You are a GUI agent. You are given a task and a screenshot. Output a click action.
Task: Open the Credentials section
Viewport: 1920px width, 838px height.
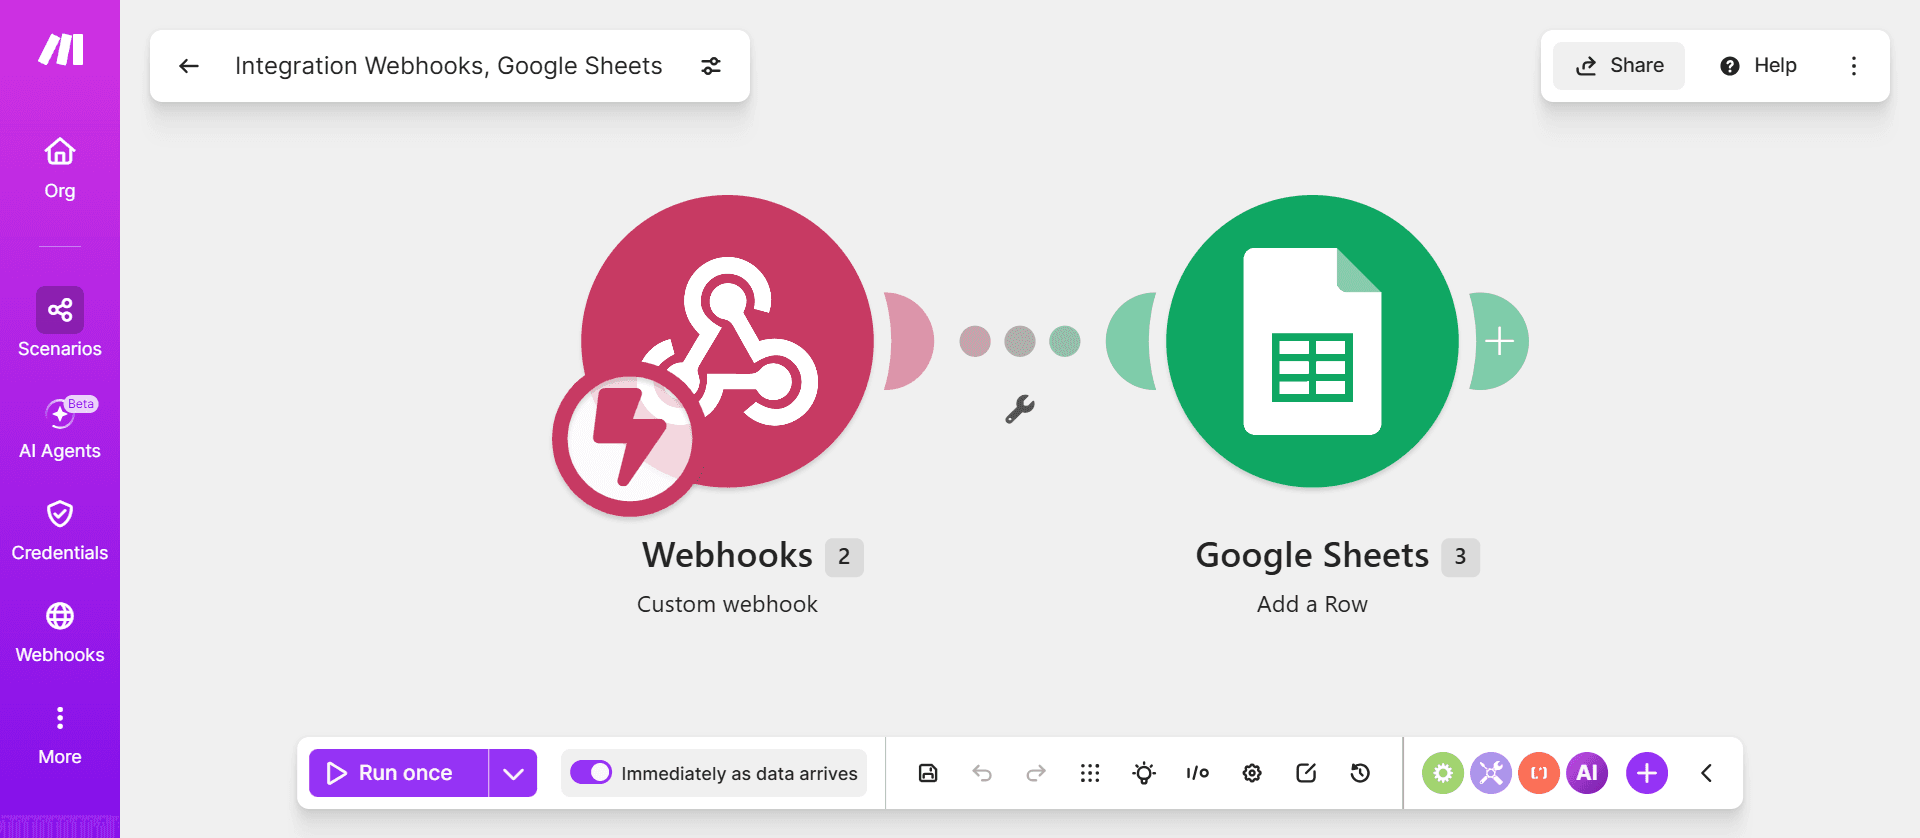coord(60,531)
